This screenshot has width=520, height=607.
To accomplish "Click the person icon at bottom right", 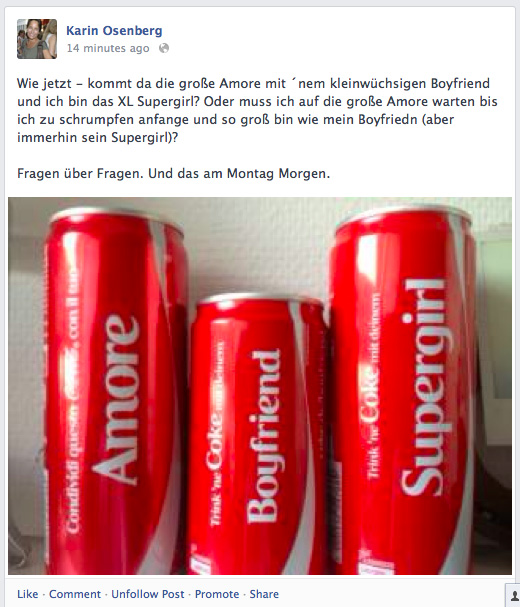I will pyautogui.click(x=514, y=595).
